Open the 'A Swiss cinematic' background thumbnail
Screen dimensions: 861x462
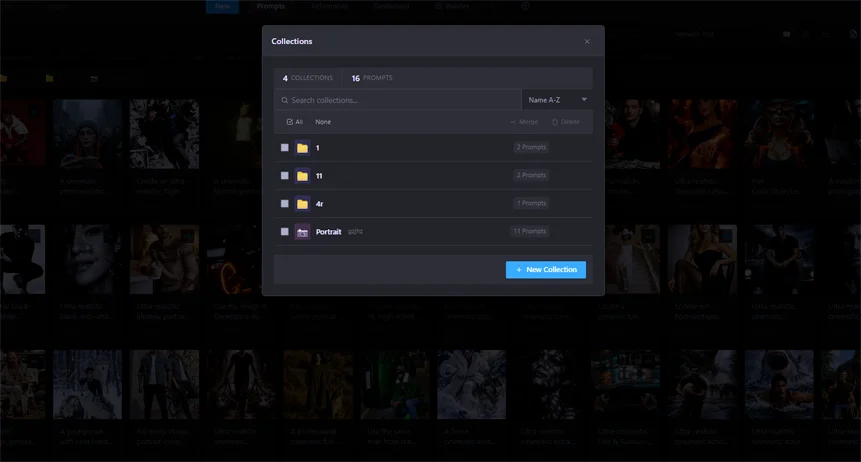(472, 385)
